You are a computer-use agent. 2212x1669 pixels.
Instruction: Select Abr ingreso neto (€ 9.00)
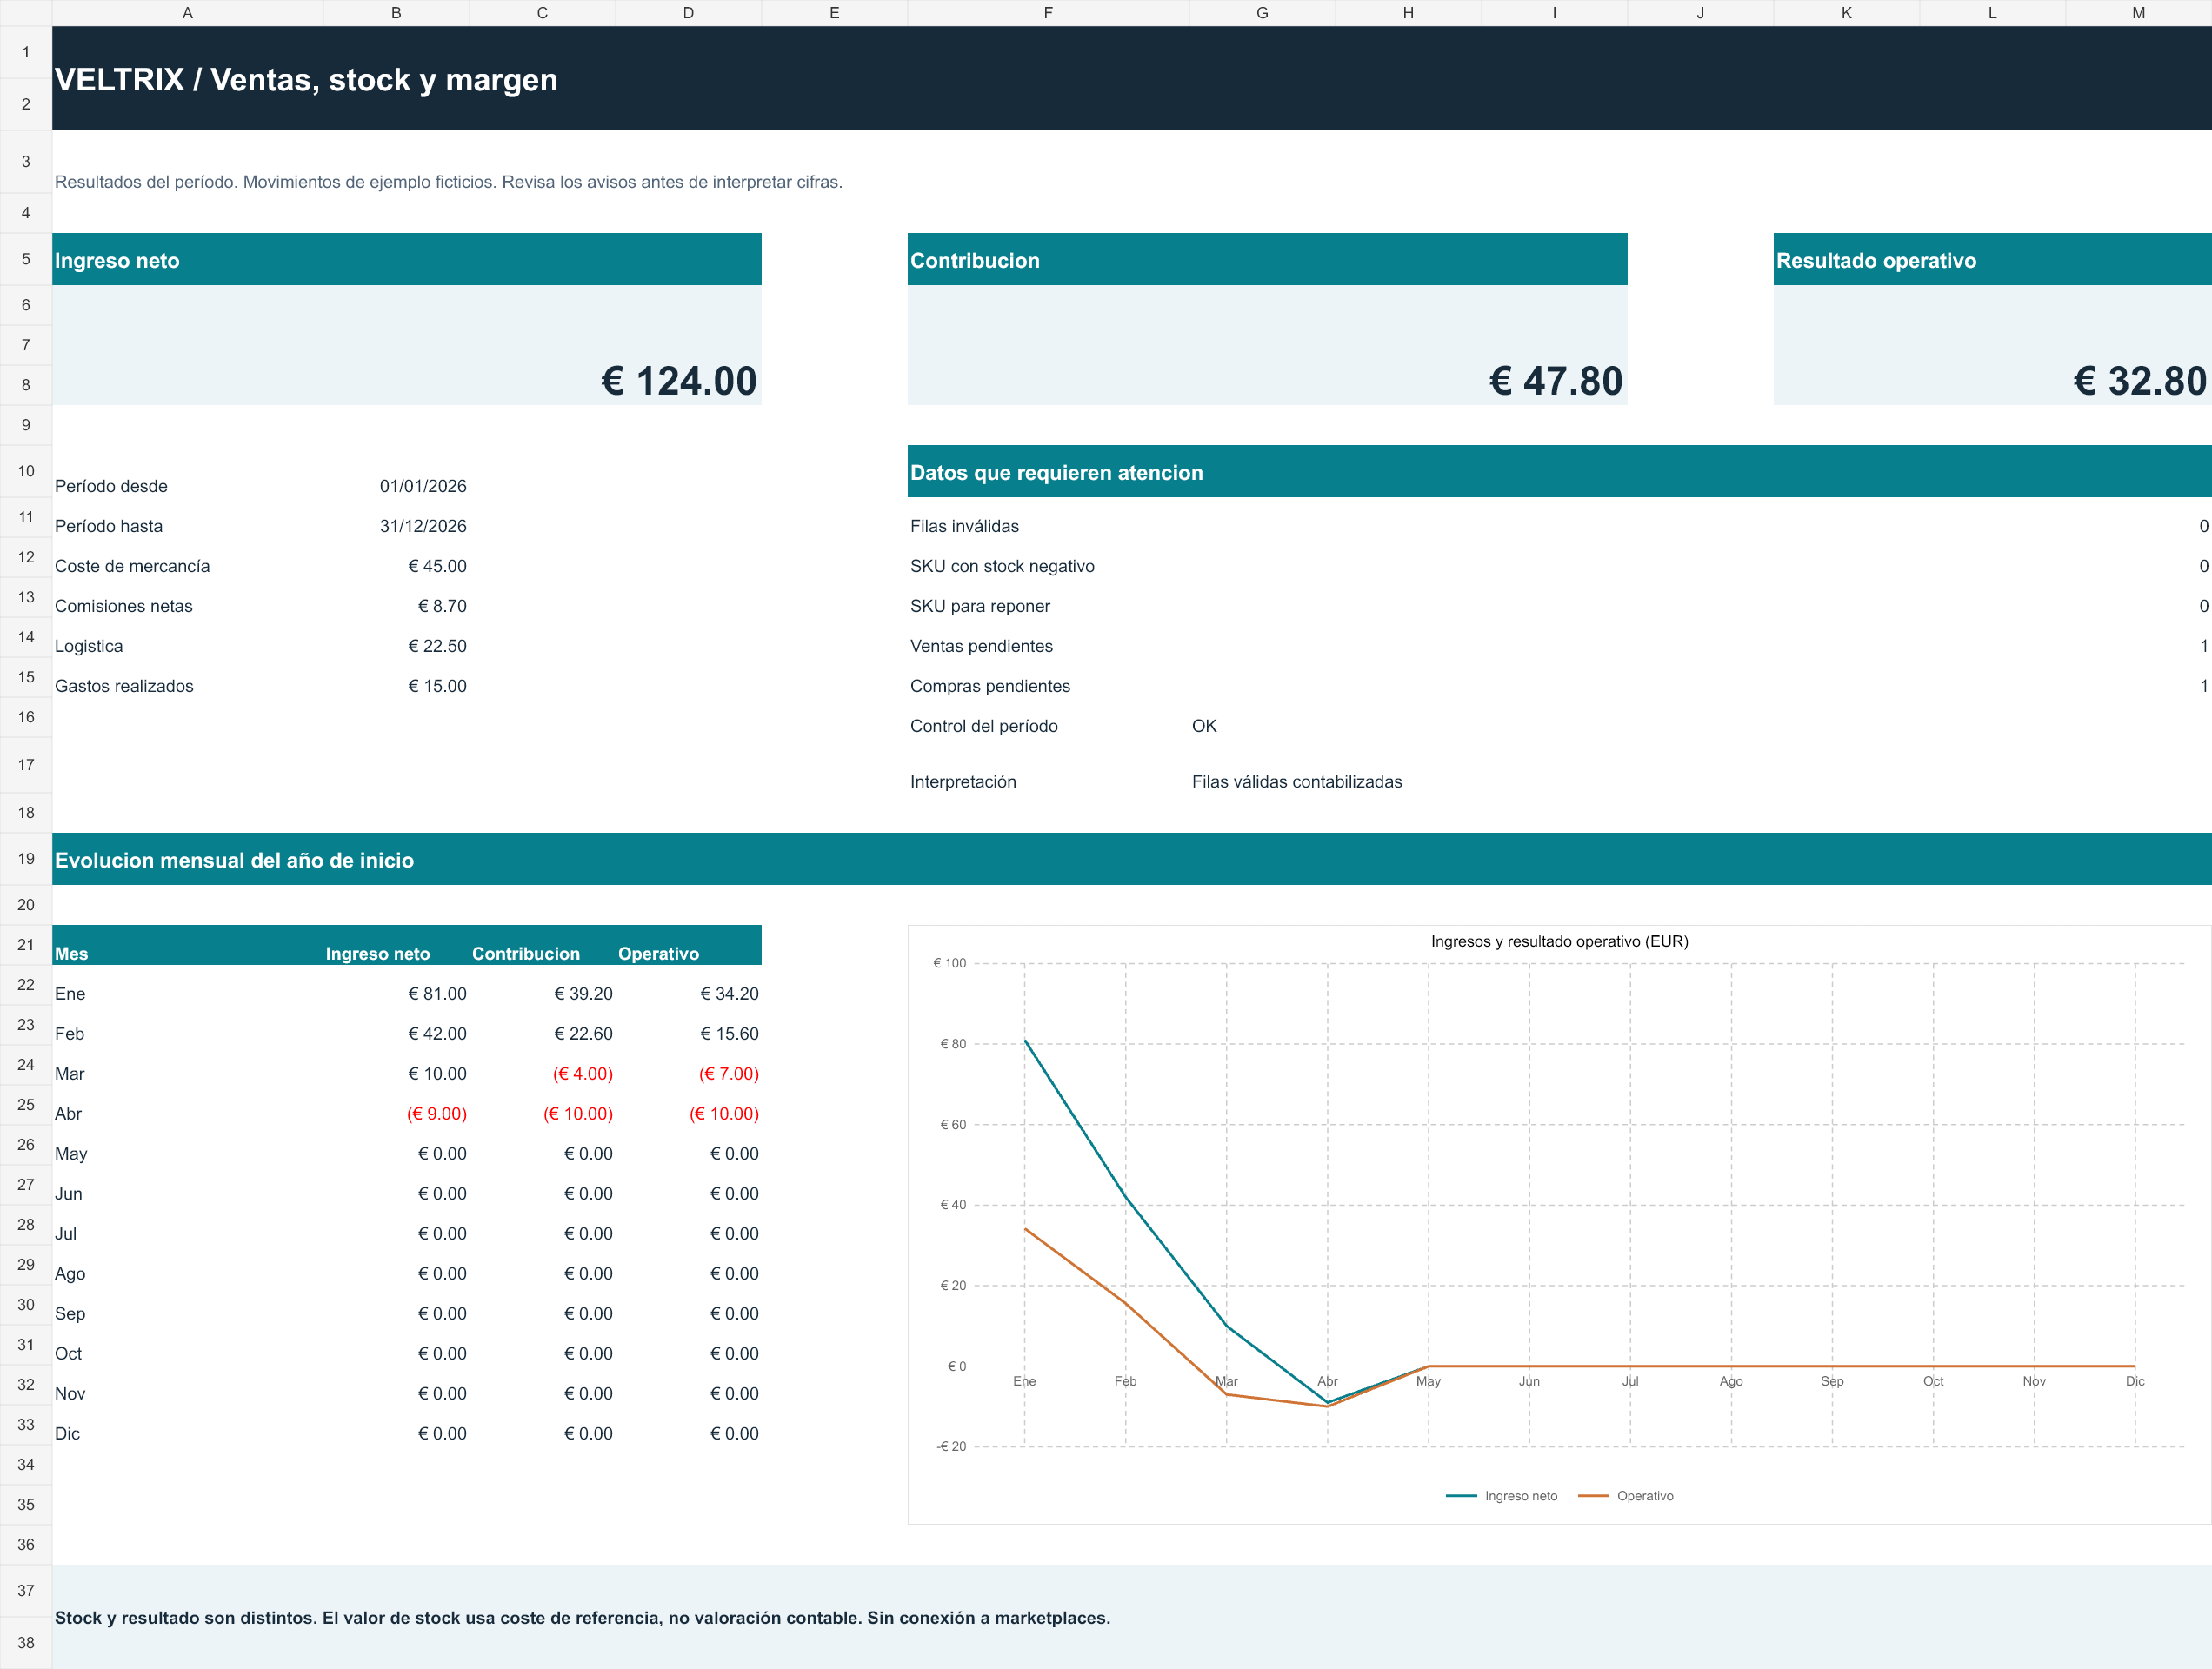click(x=436, y=1114)
